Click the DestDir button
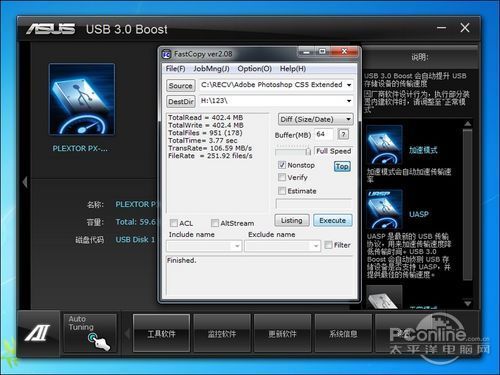 click(181, 102)
